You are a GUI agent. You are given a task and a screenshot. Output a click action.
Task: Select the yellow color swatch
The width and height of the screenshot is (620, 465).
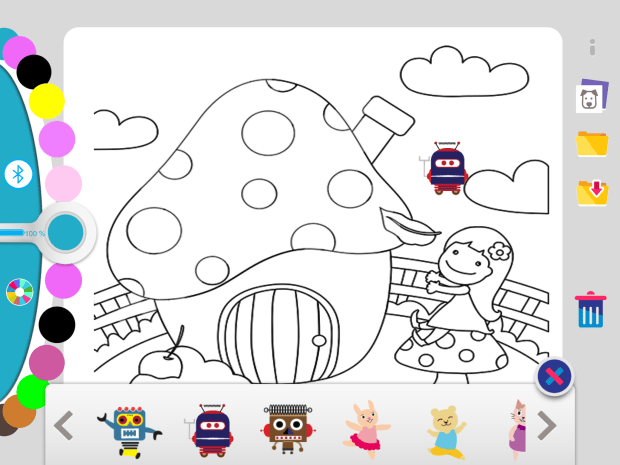[x=47, y=101]
